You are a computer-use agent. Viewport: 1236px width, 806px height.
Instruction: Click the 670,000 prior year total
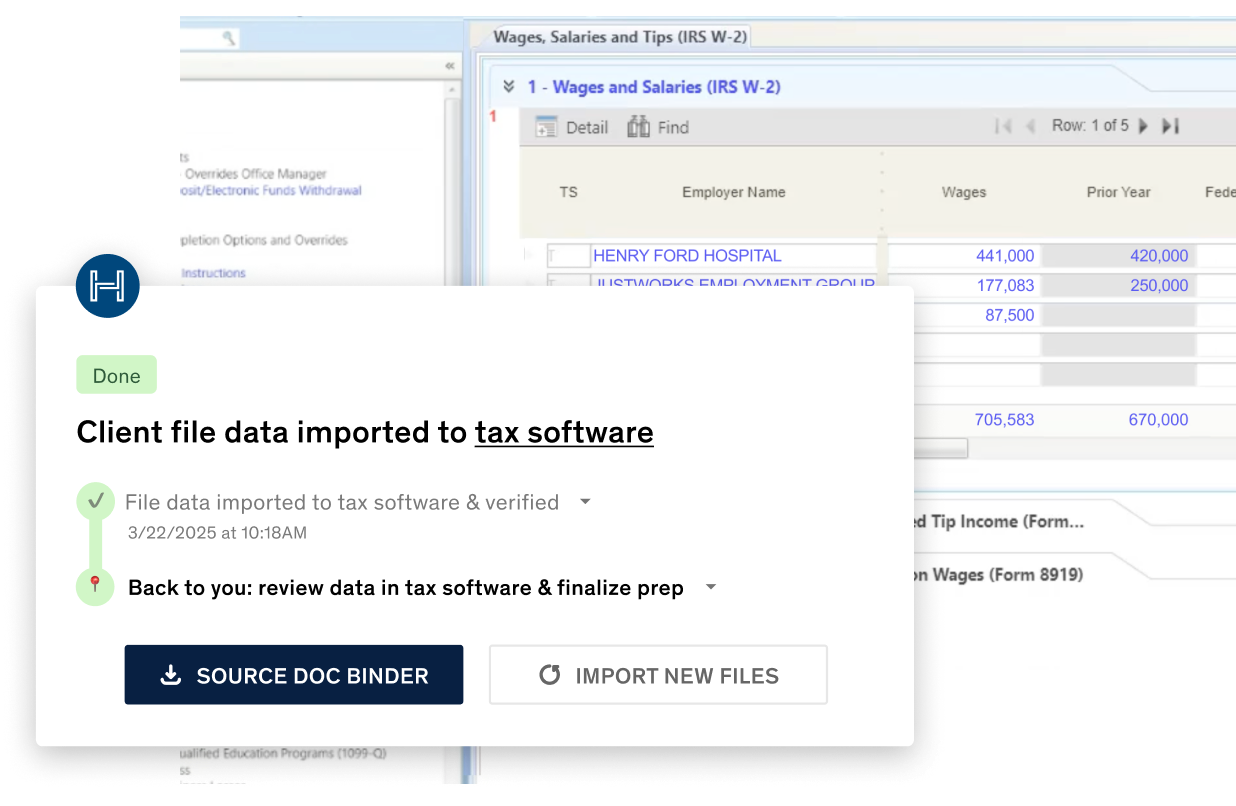coord(1158,420)
